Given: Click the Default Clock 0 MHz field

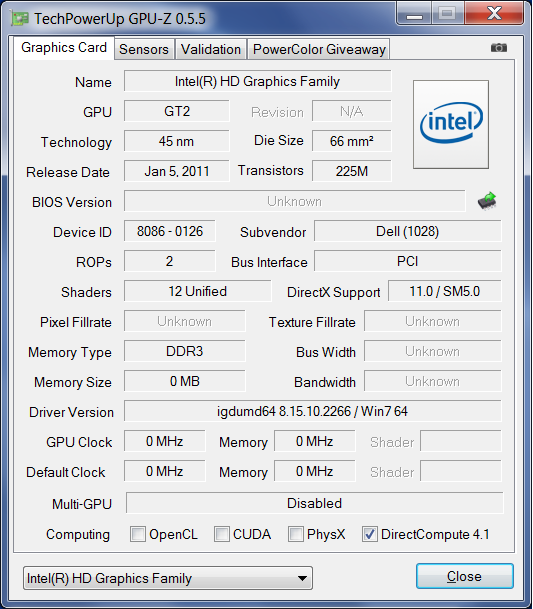Looking at the screenshot, I should [165, 471].
